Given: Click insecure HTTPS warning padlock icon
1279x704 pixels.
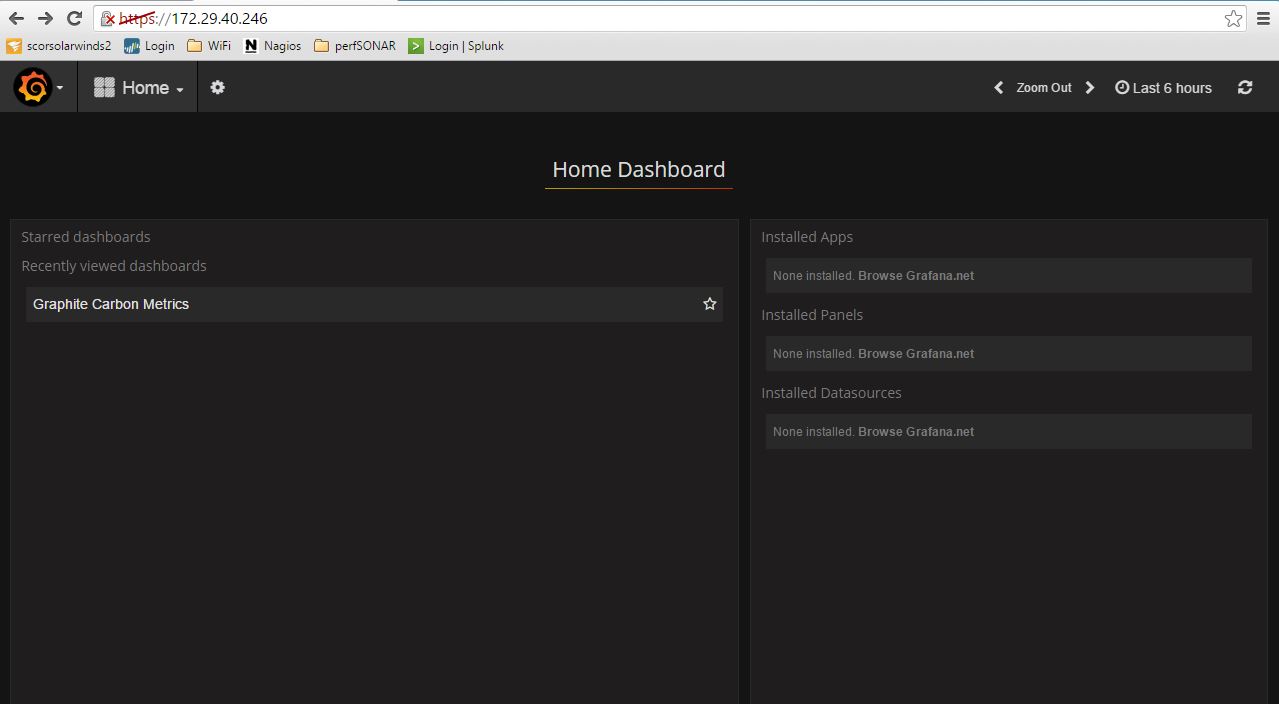Looking at the screenshot, I should click(109, 19).
